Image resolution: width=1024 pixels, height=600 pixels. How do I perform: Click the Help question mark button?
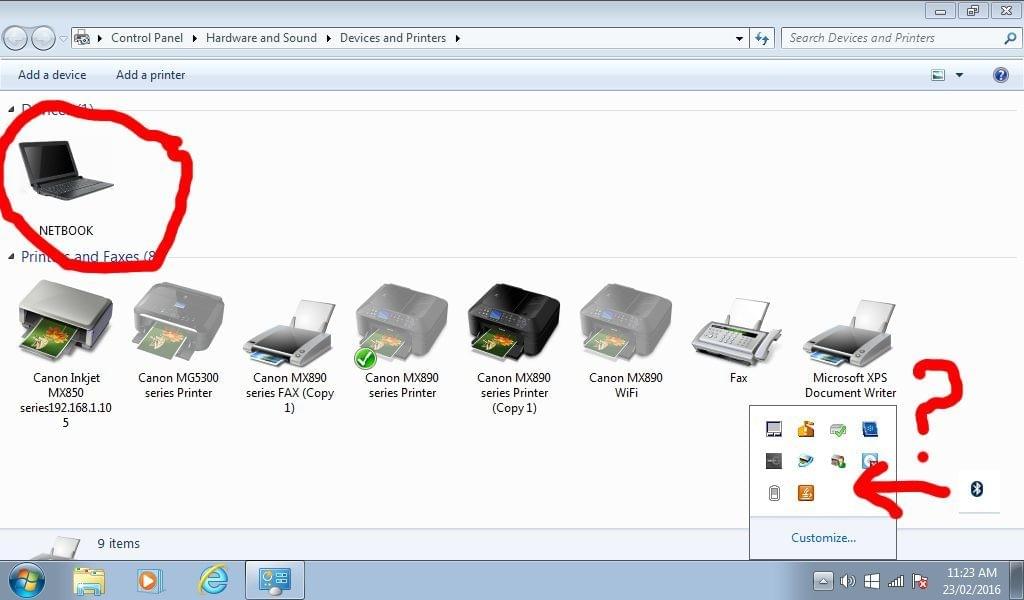[x=1000, y=75]
